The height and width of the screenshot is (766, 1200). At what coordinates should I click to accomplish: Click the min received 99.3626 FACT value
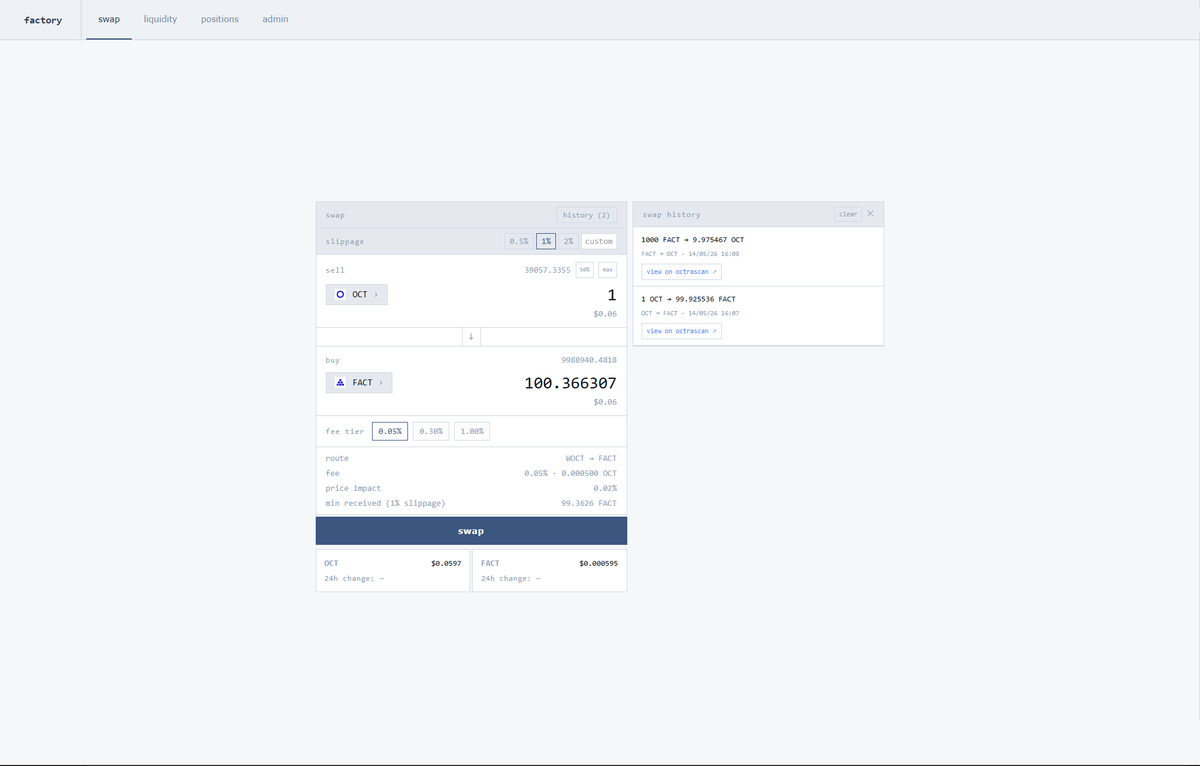pos(589,503)
